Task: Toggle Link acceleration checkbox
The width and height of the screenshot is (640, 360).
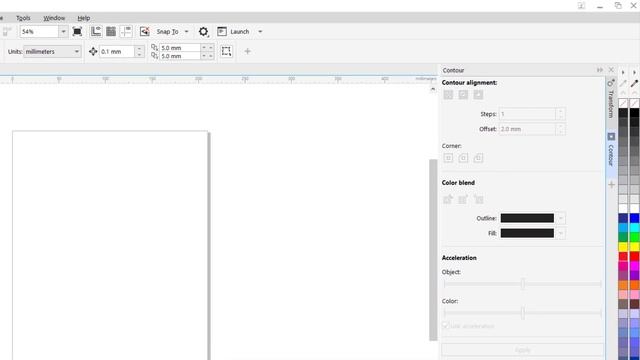Action: tap(446, 326)
